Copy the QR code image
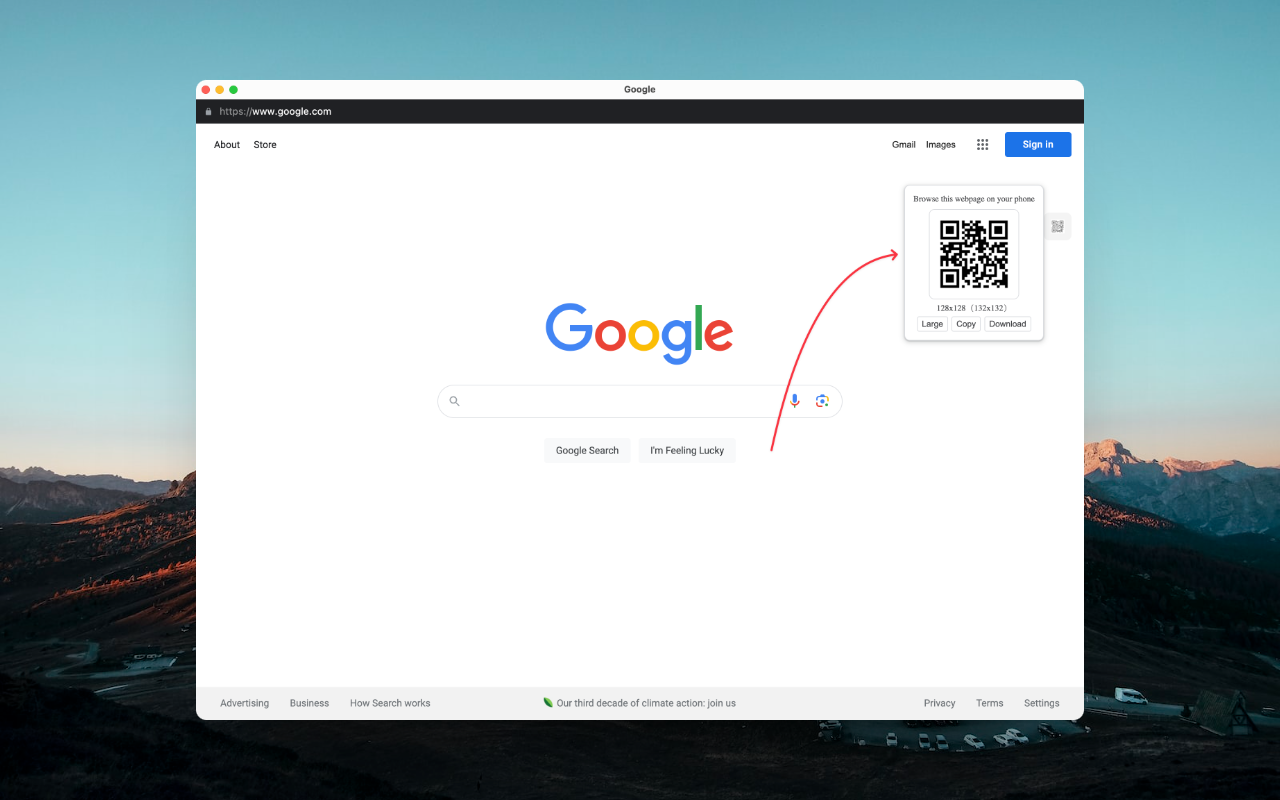This screenshot has width=1280, height=800. pos(966,324)
